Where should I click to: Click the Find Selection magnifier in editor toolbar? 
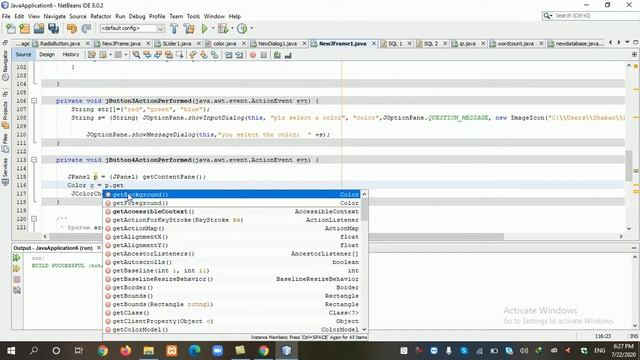(x=136, y=55)
